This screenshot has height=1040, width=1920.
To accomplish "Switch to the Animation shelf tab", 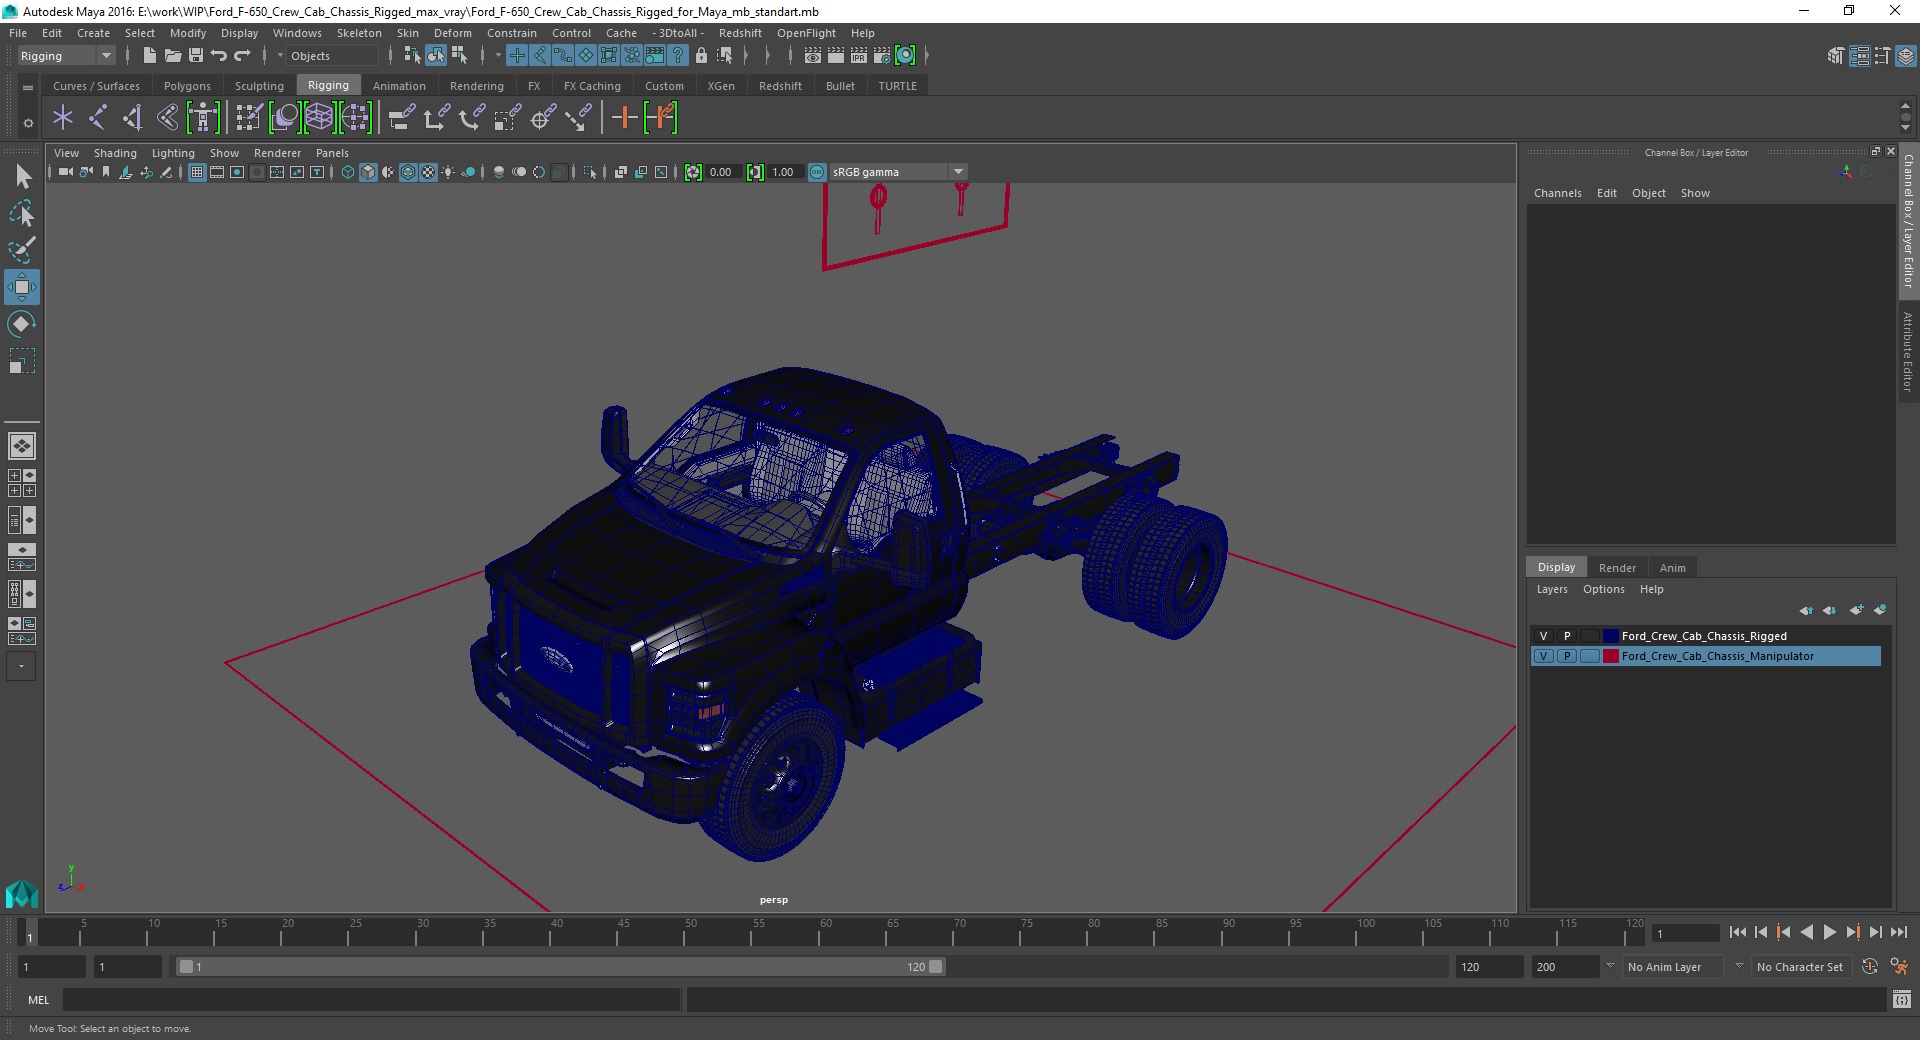I will (x=399, y=86).
